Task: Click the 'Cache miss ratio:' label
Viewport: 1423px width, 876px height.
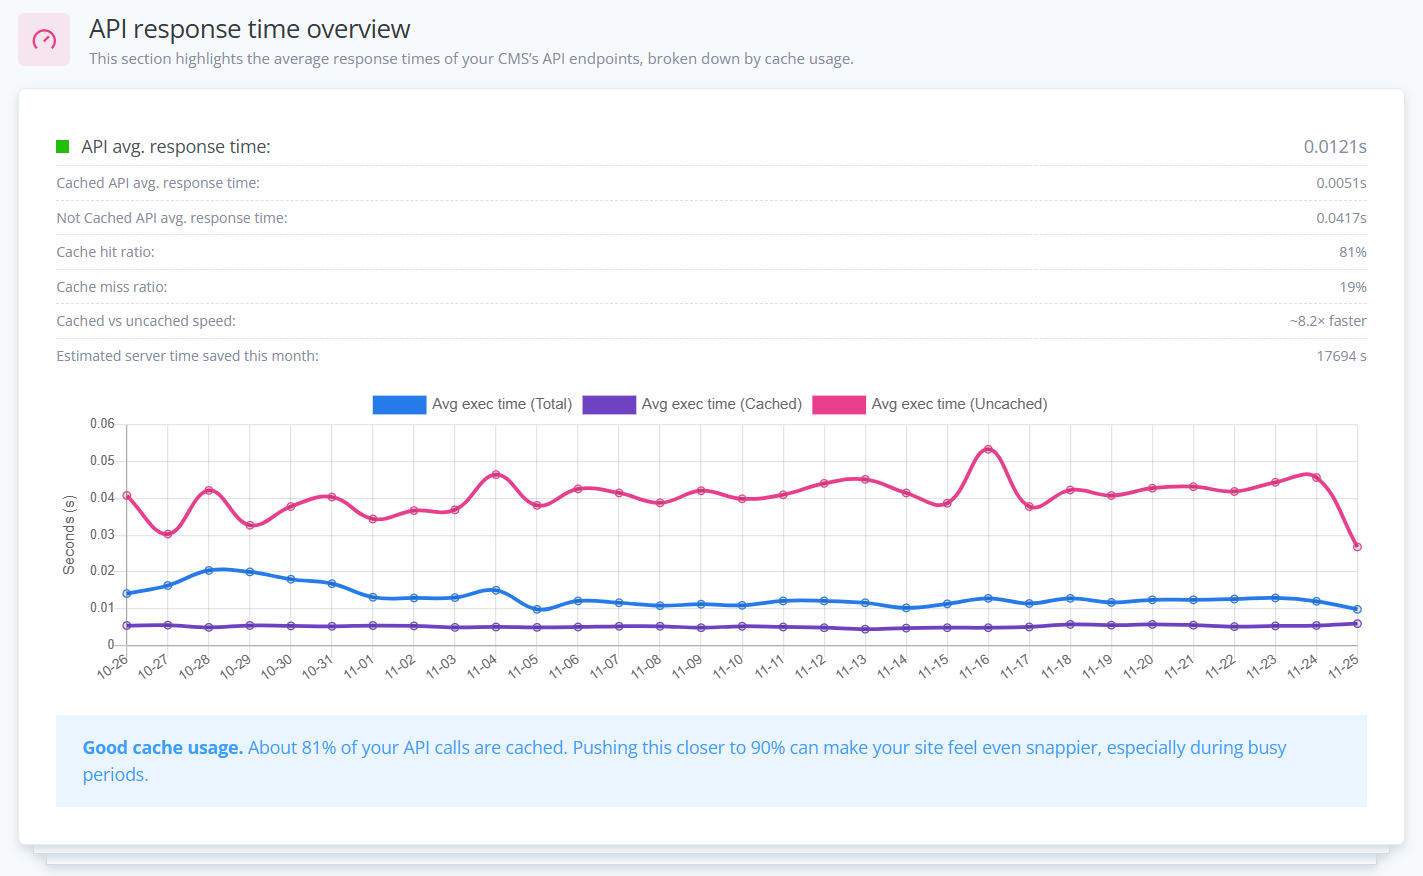Action: coord(112,287)
